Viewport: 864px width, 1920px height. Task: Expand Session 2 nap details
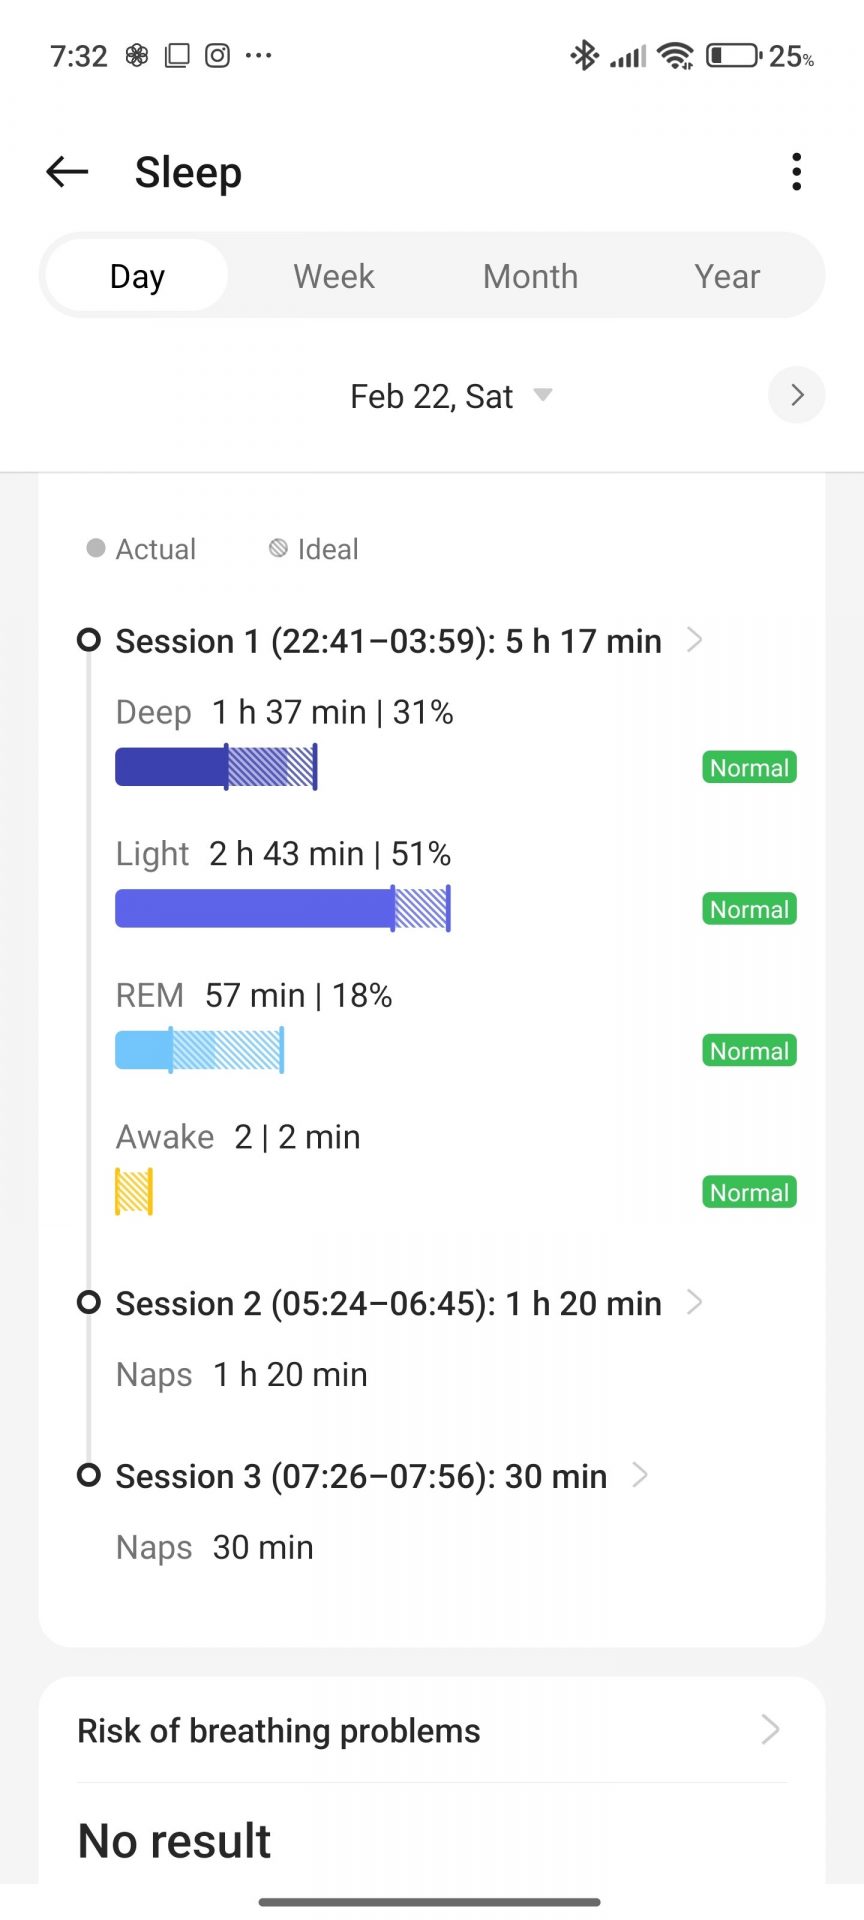(695, 1302)
